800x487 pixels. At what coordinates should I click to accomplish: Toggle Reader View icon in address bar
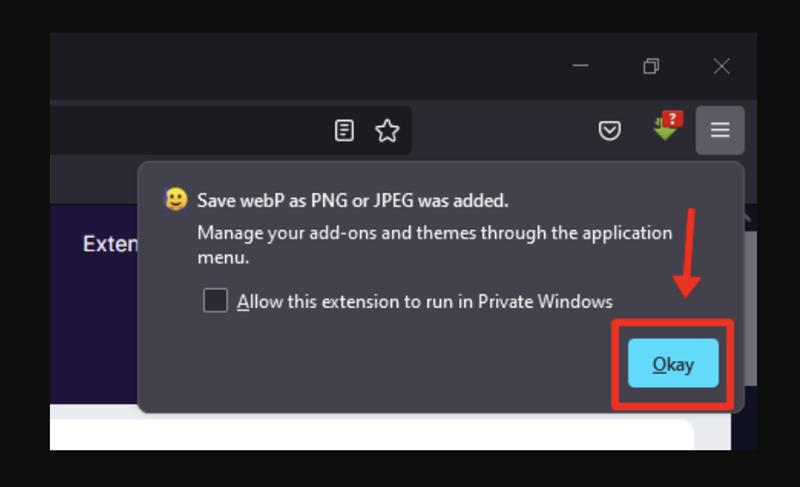coord(344,130)
